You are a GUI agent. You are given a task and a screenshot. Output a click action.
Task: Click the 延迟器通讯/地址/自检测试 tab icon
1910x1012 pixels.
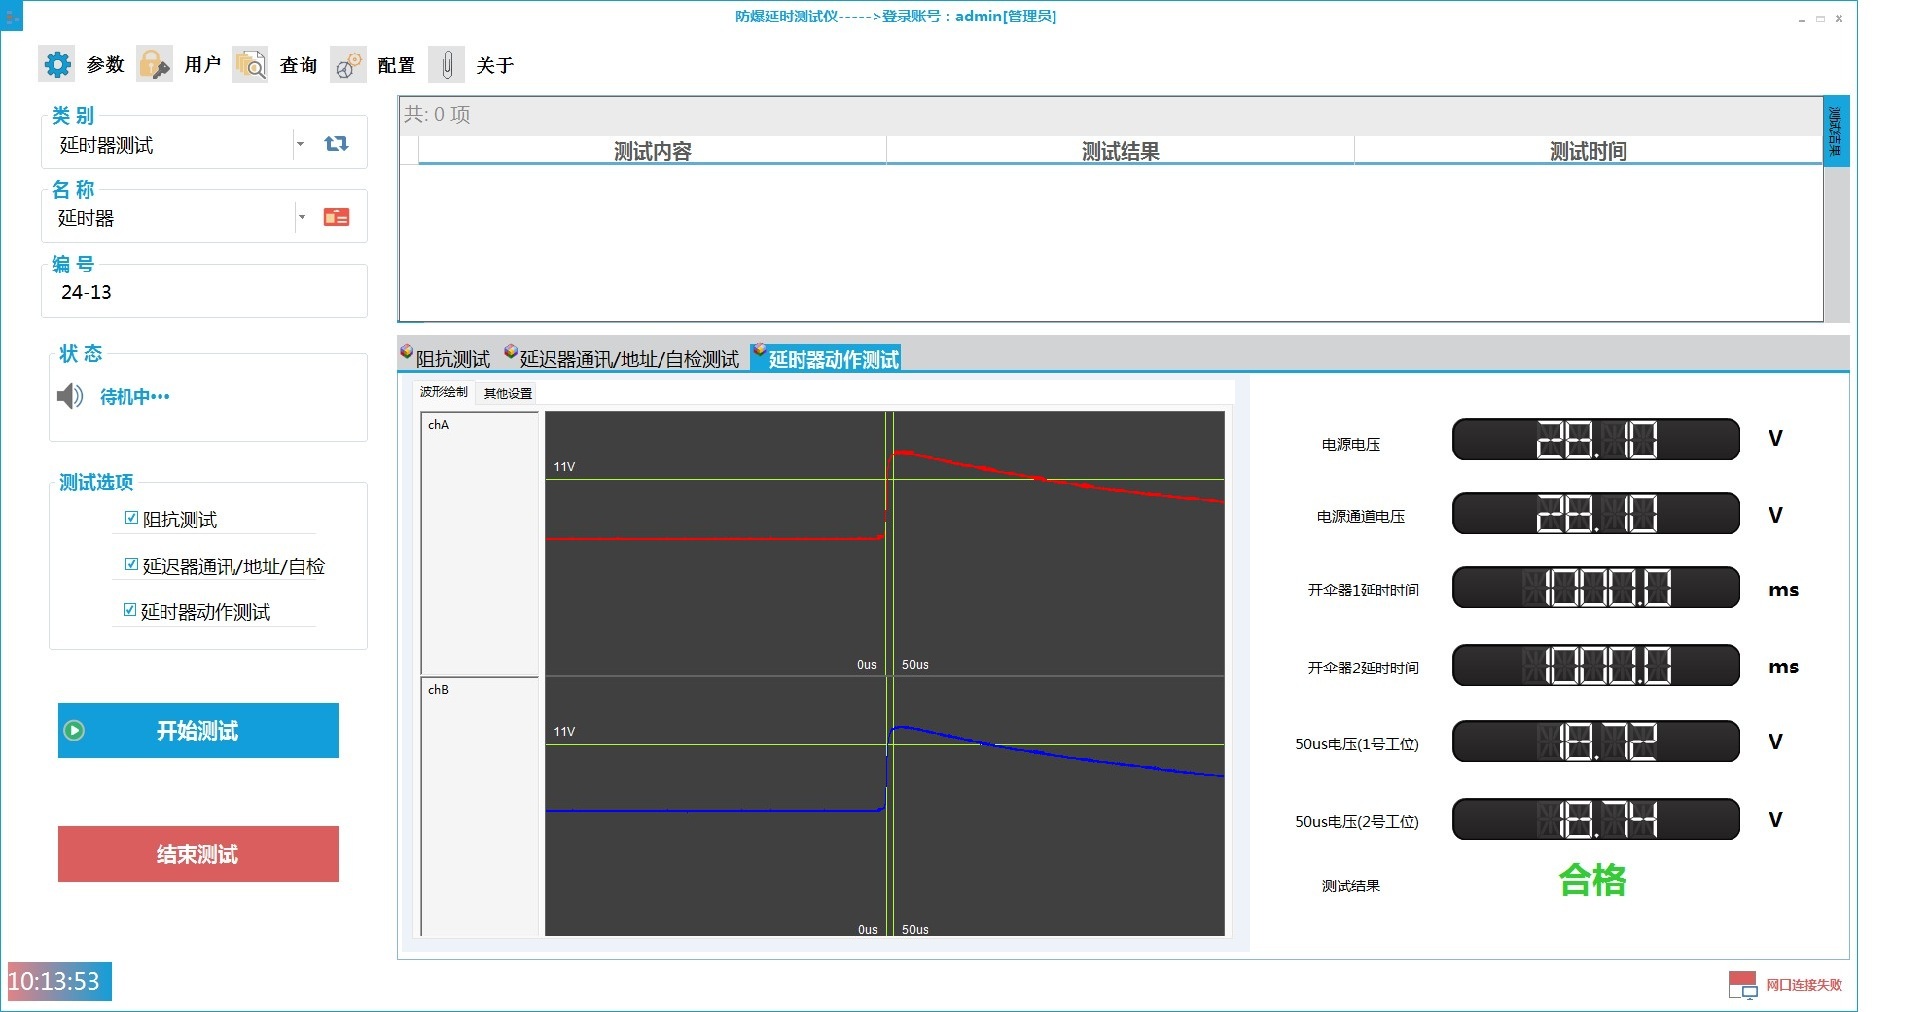tap(511, 352)
